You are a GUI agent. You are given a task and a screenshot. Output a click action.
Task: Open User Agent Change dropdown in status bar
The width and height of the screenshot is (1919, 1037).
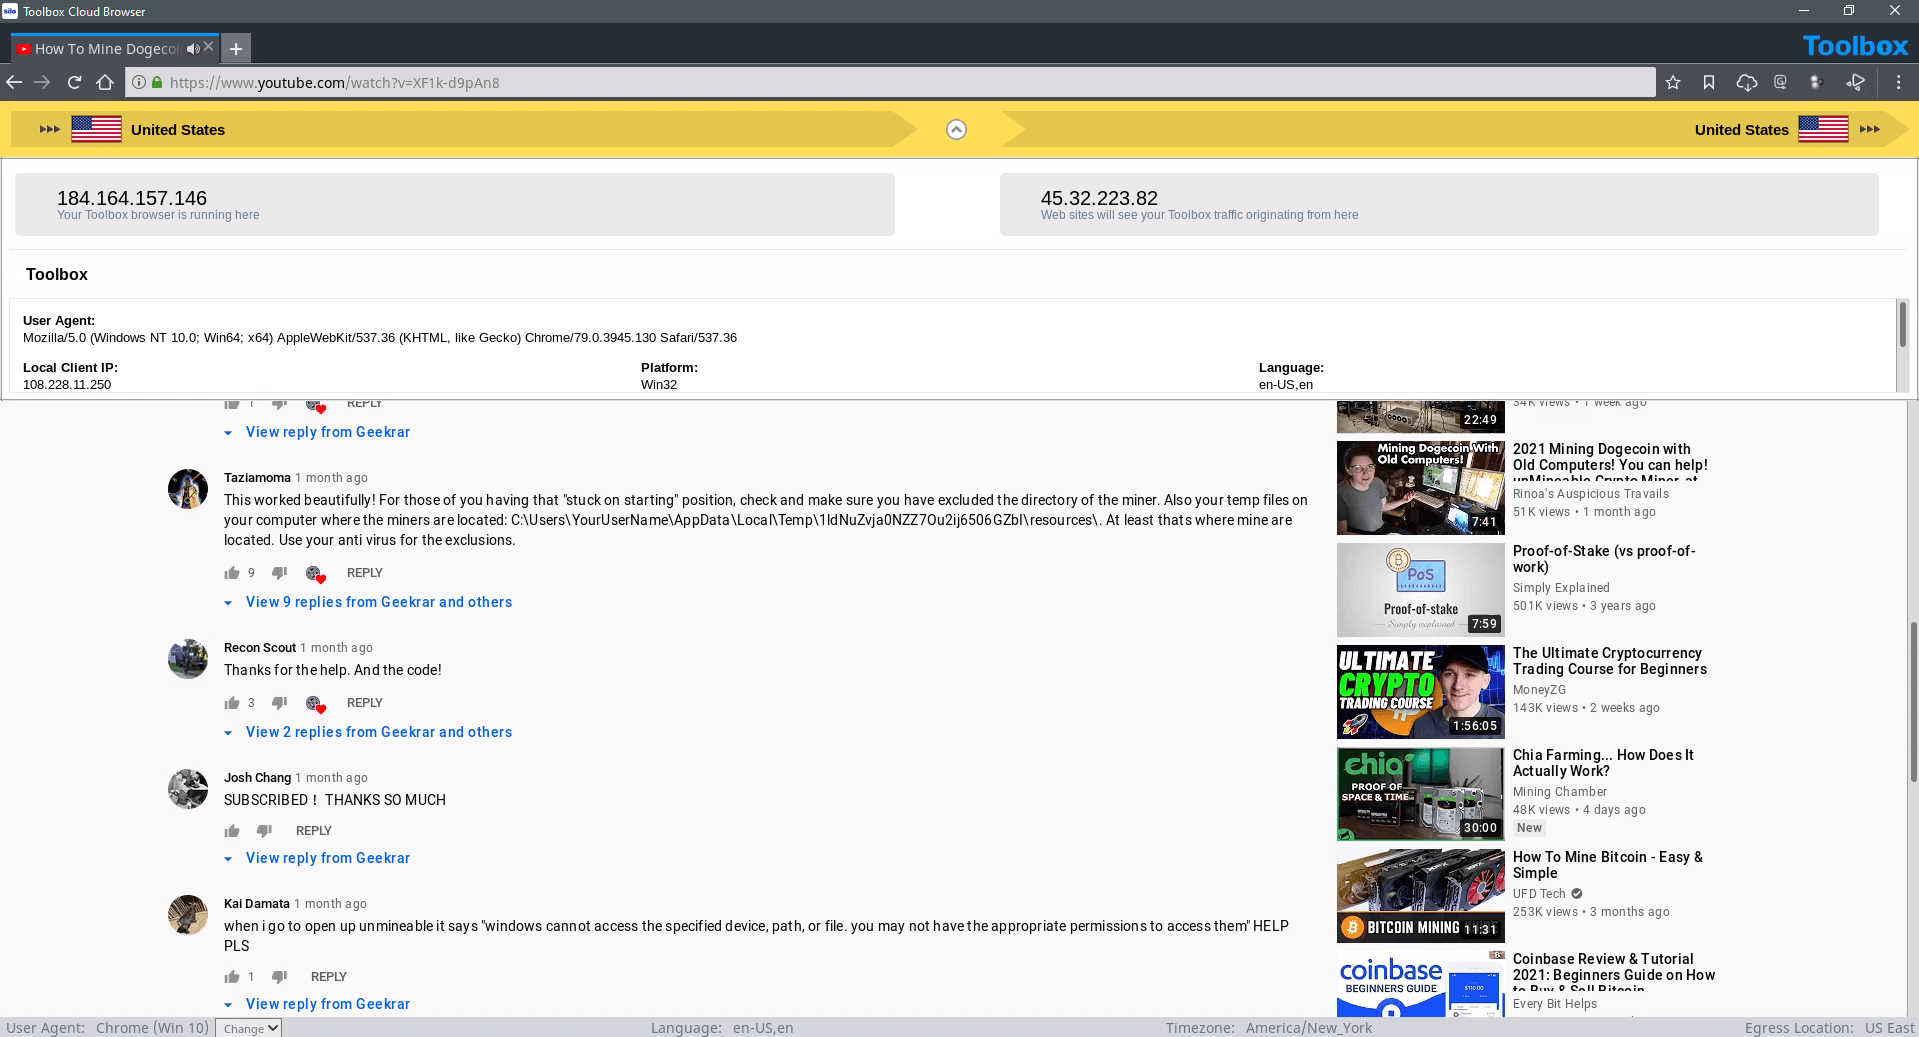click(249, 1028)
